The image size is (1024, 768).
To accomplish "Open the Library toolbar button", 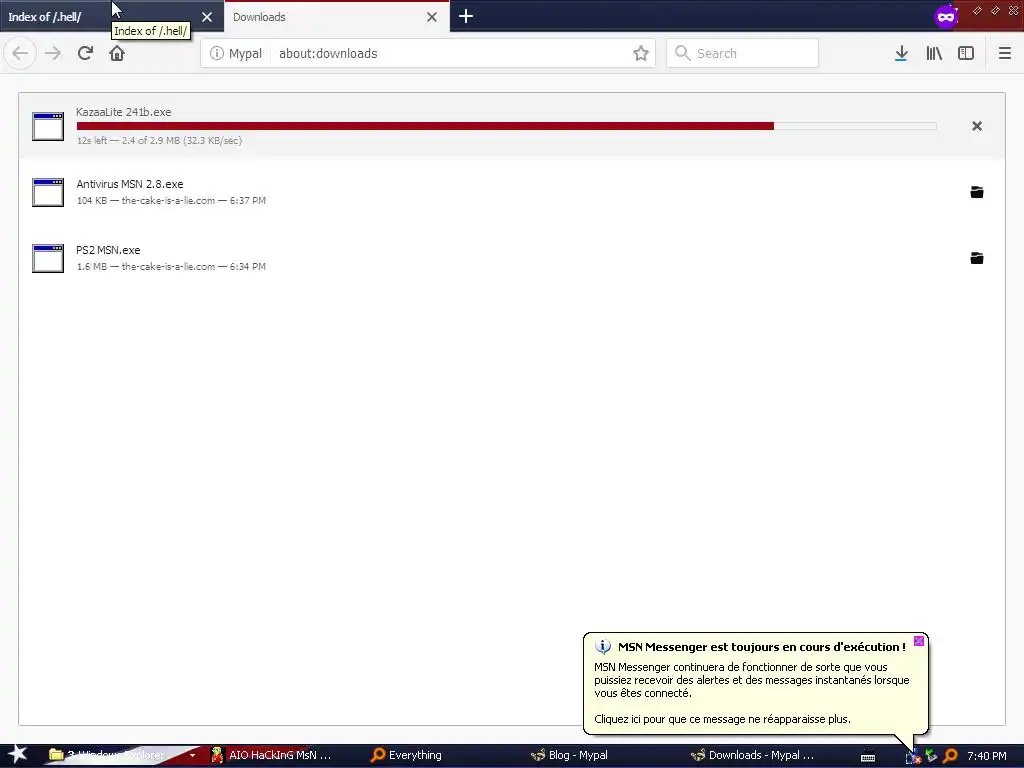I will (x=934, y=54).
